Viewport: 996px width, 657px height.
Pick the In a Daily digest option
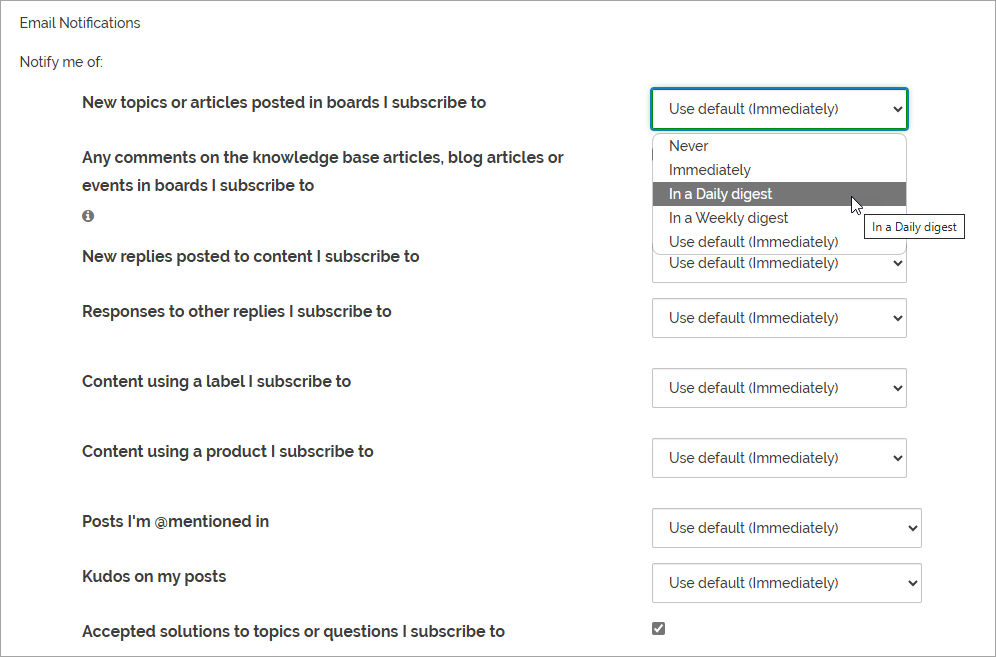[721, 194]
